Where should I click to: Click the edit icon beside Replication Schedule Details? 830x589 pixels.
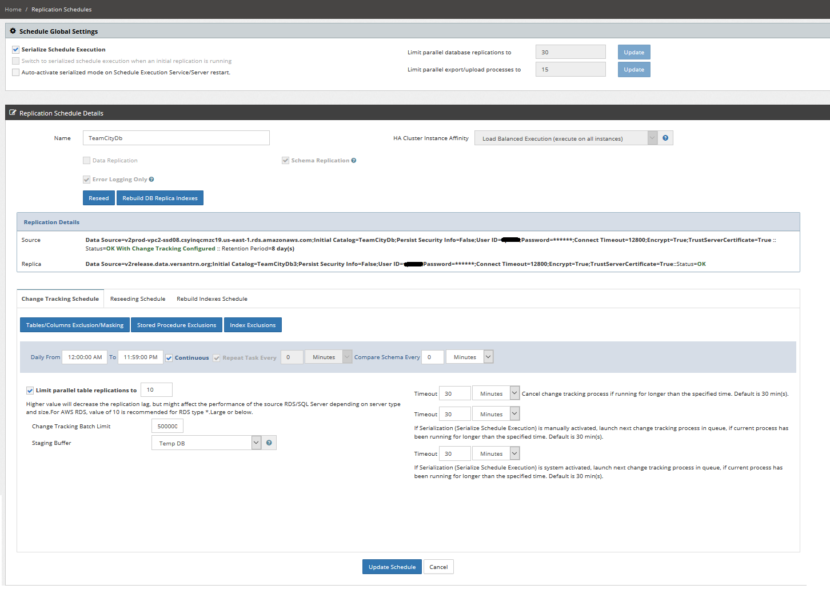(13, 111)
